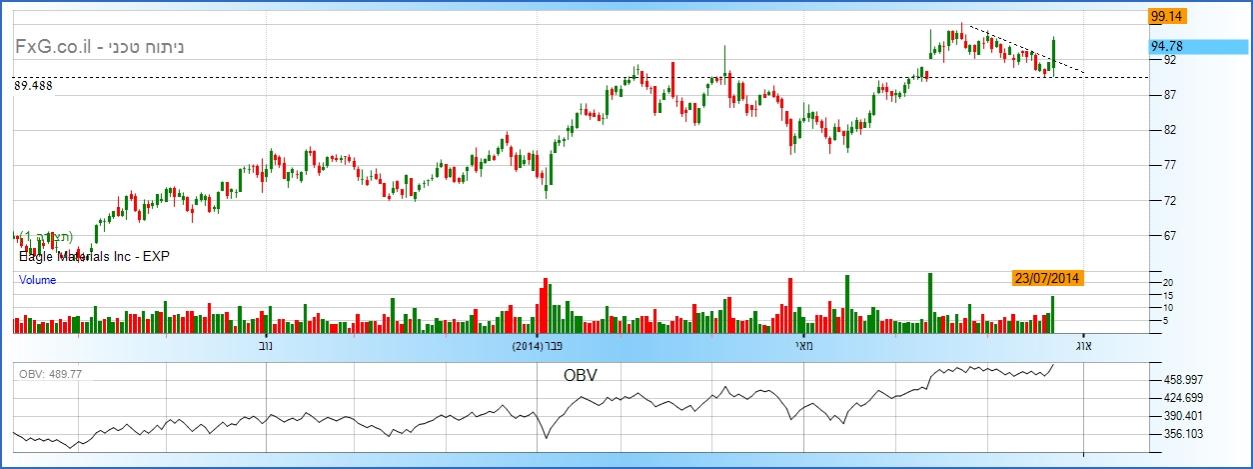This screenshot has height=469, width=1253.
Task: Click the נוב month marker on the time axis
Action: coord(266,346)
